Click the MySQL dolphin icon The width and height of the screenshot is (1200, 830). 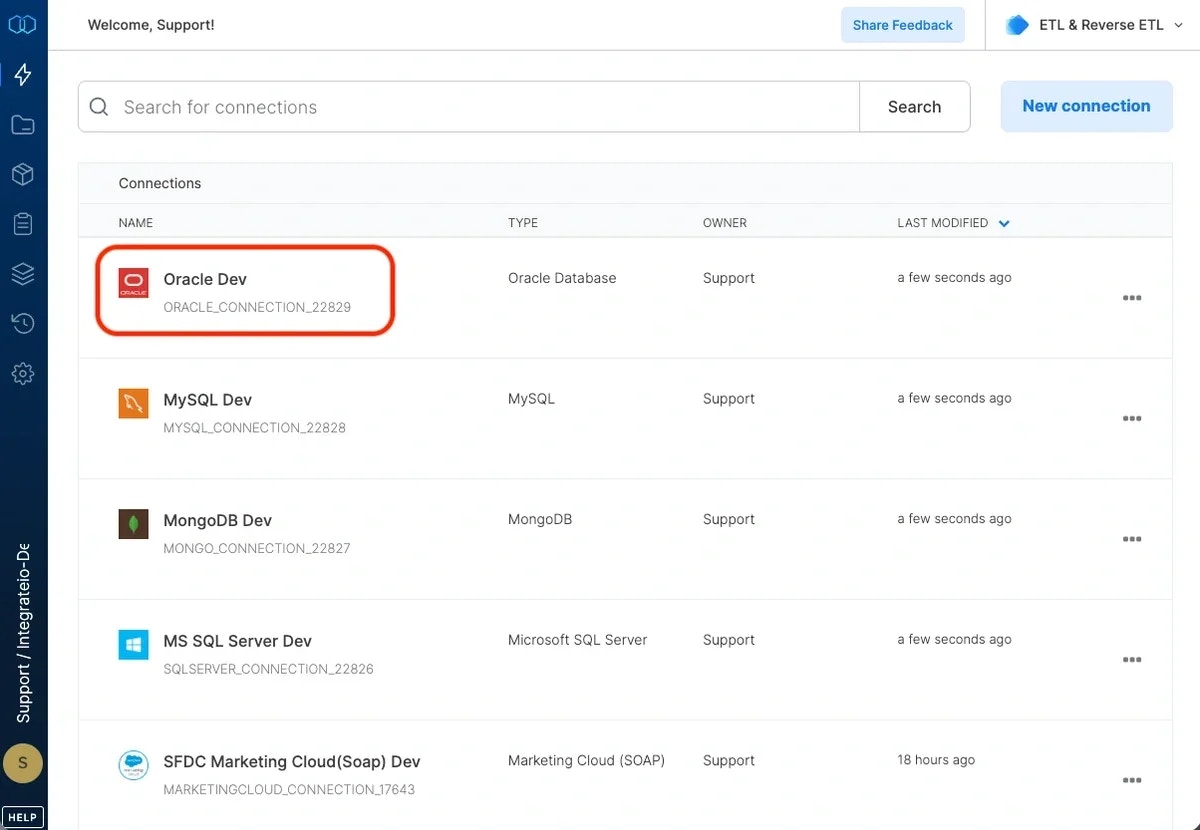[x=133, y=404]
